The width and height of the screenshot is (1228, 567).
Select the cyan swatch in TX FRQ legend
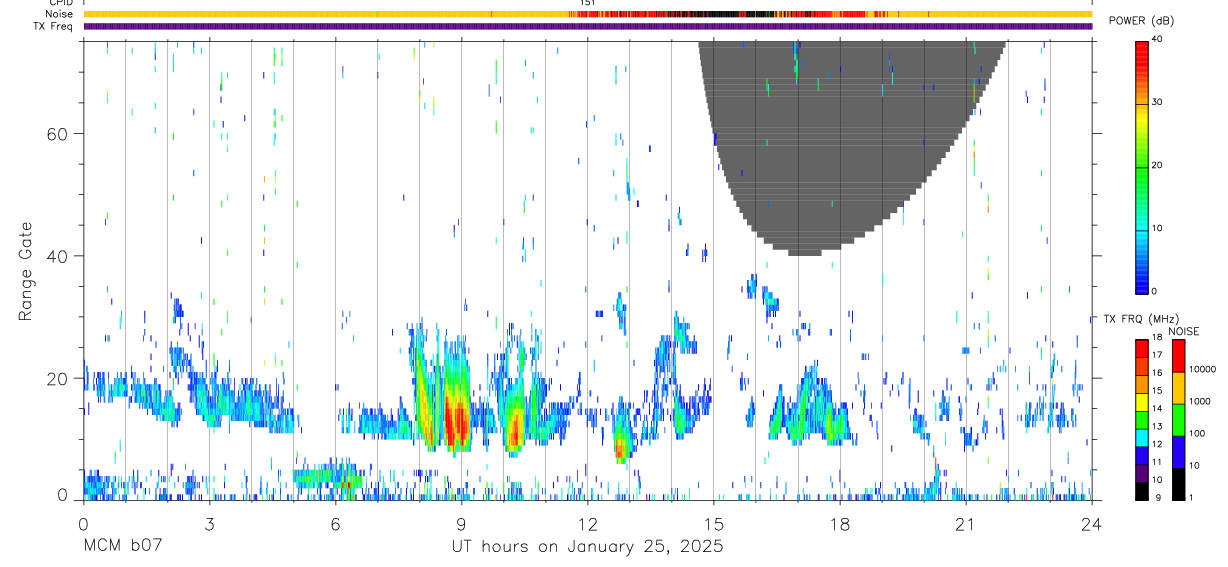[x=1142, y=438]
